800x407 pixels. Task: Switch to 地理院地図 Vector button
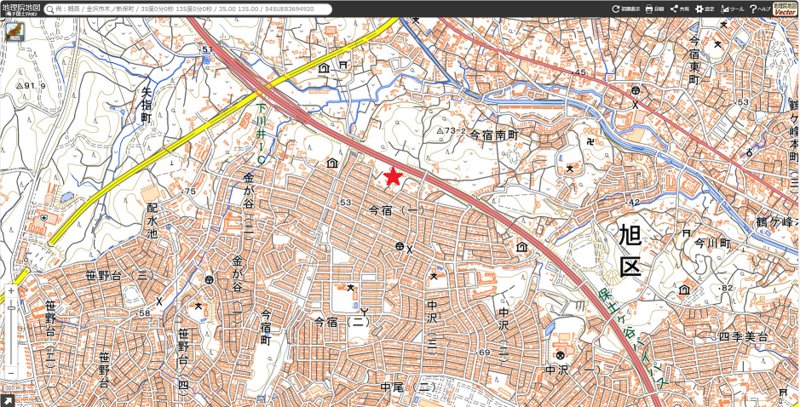pyautogui.click(x=785, y=8)
